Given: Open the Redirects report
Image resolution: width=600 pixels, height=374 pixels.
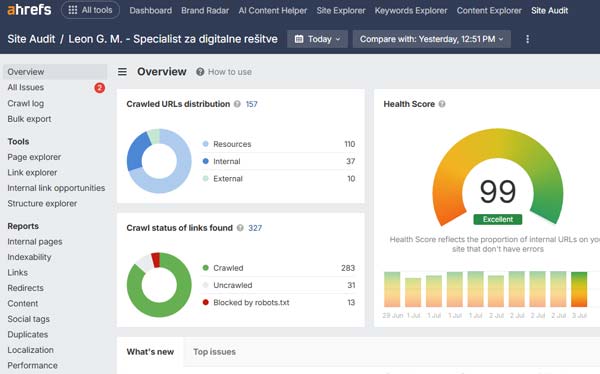Looking at the screenshot, I should point(25,288).
